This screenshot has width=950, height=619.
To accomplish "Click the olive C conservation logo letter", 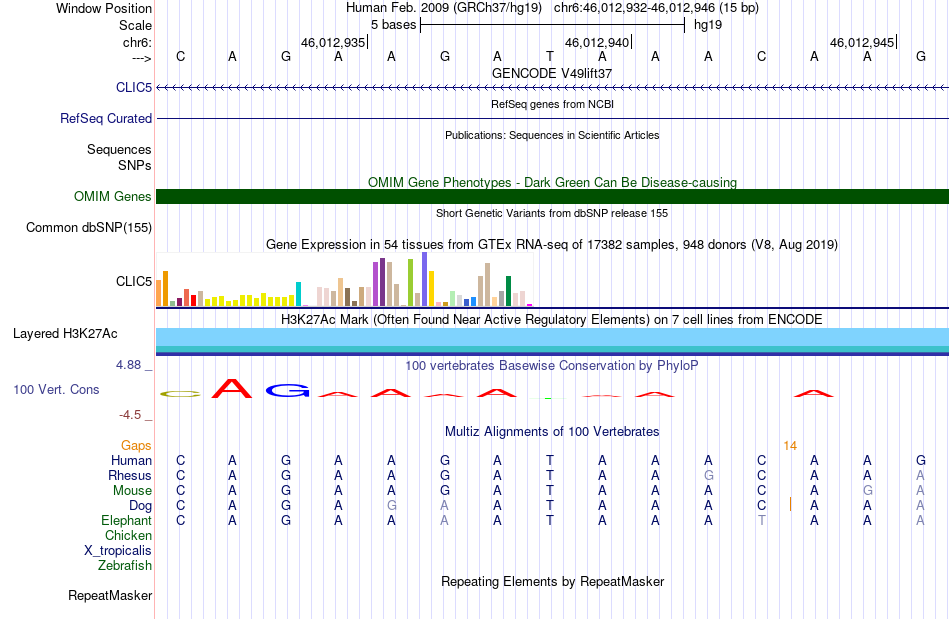I will (x=180, y=394).
